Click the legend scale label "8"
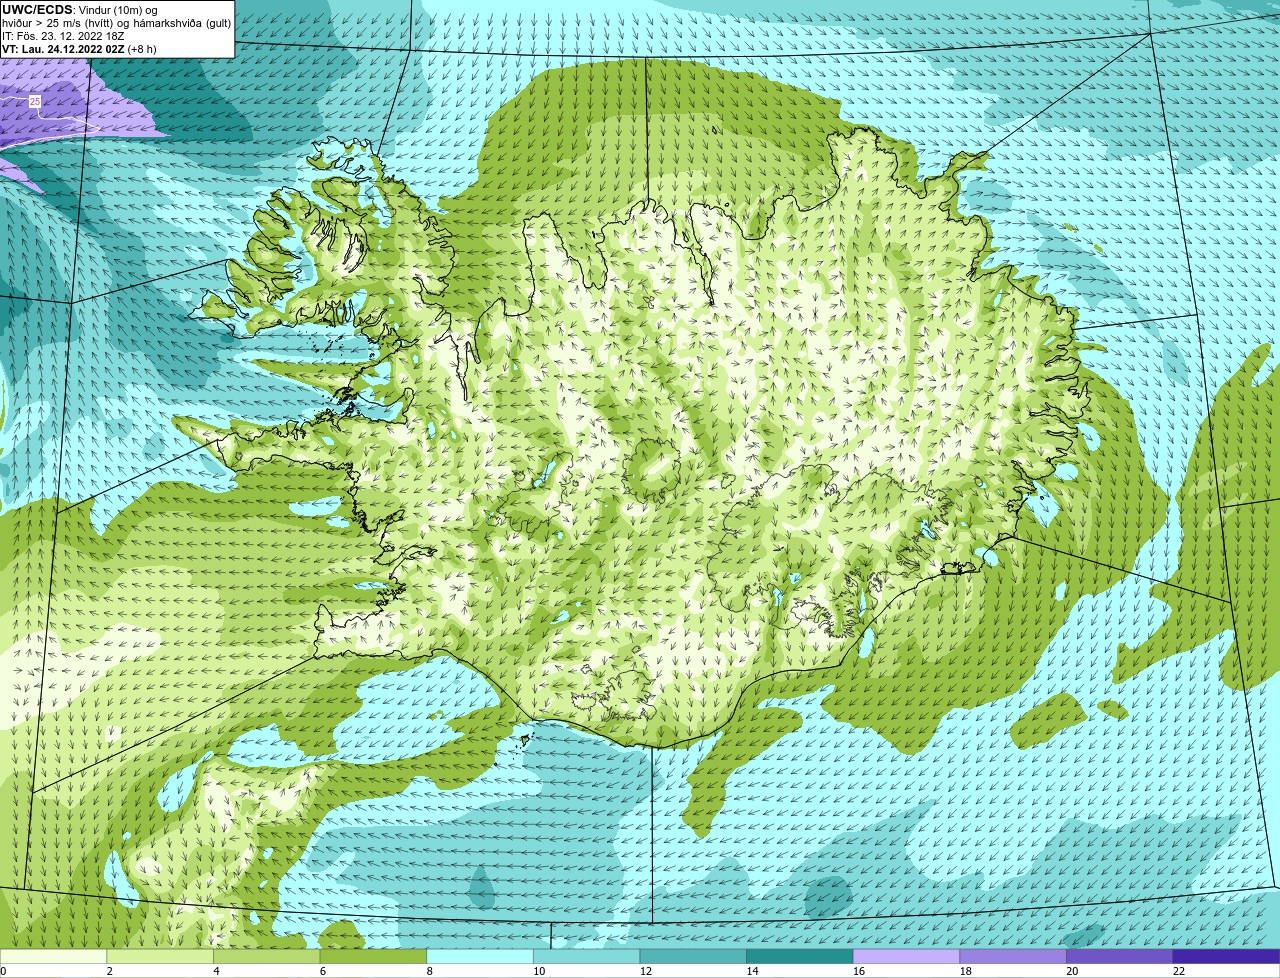Screen dimensions: 1280x978 tap(429, 971)
